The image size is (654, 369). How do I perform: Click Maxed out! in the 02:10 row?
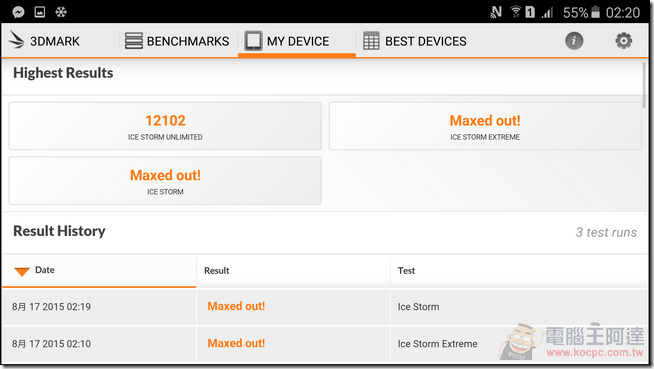(236, 344)
